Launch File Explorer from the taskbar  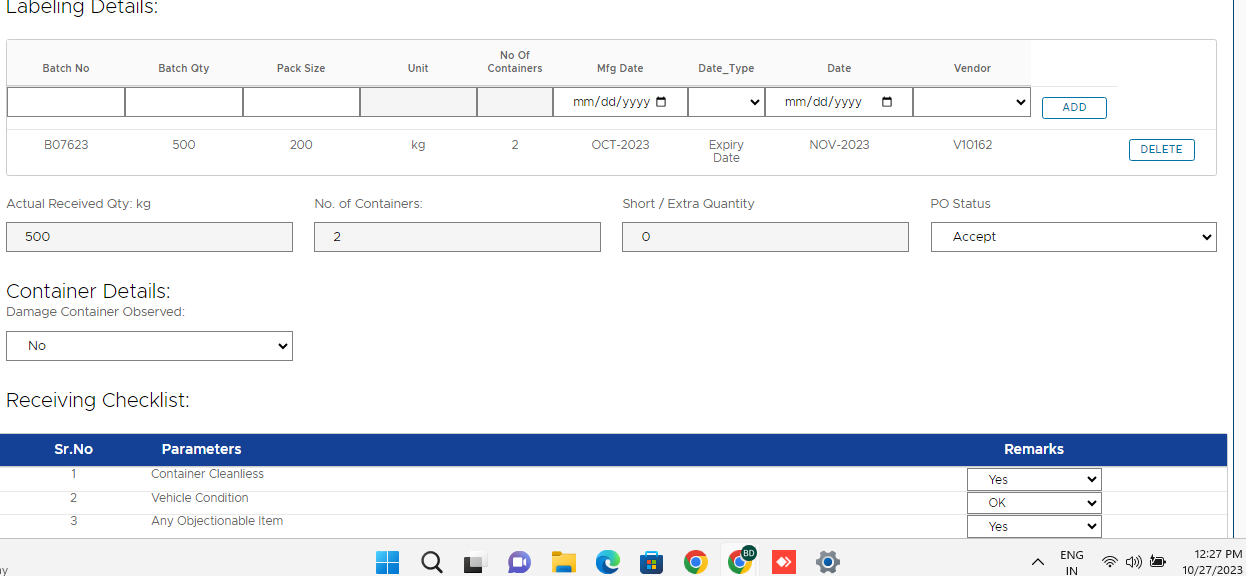coord(564,562)
